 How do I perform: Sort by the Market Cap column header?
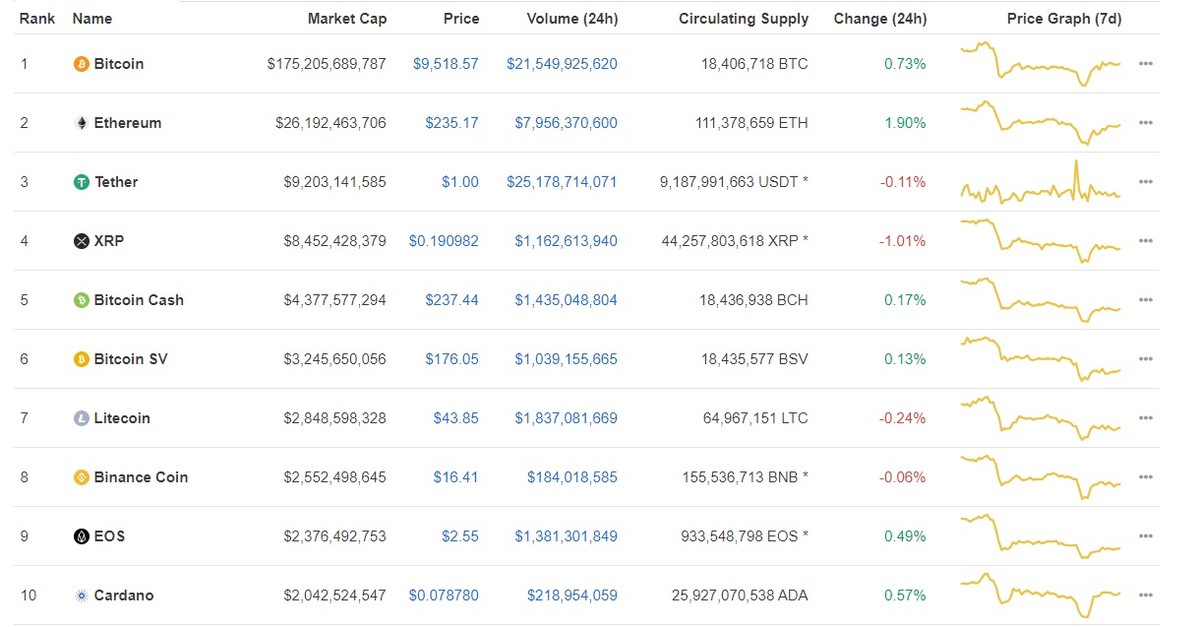point(347,18)
